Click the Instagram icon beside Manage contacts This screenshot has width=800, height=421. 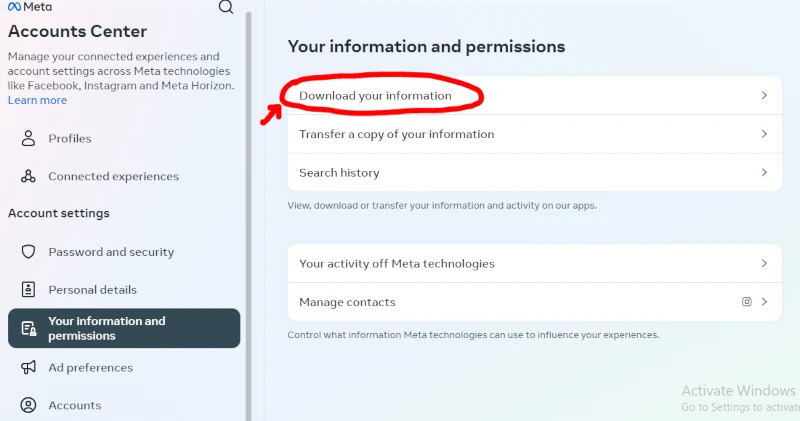click(x=746, y=302)
